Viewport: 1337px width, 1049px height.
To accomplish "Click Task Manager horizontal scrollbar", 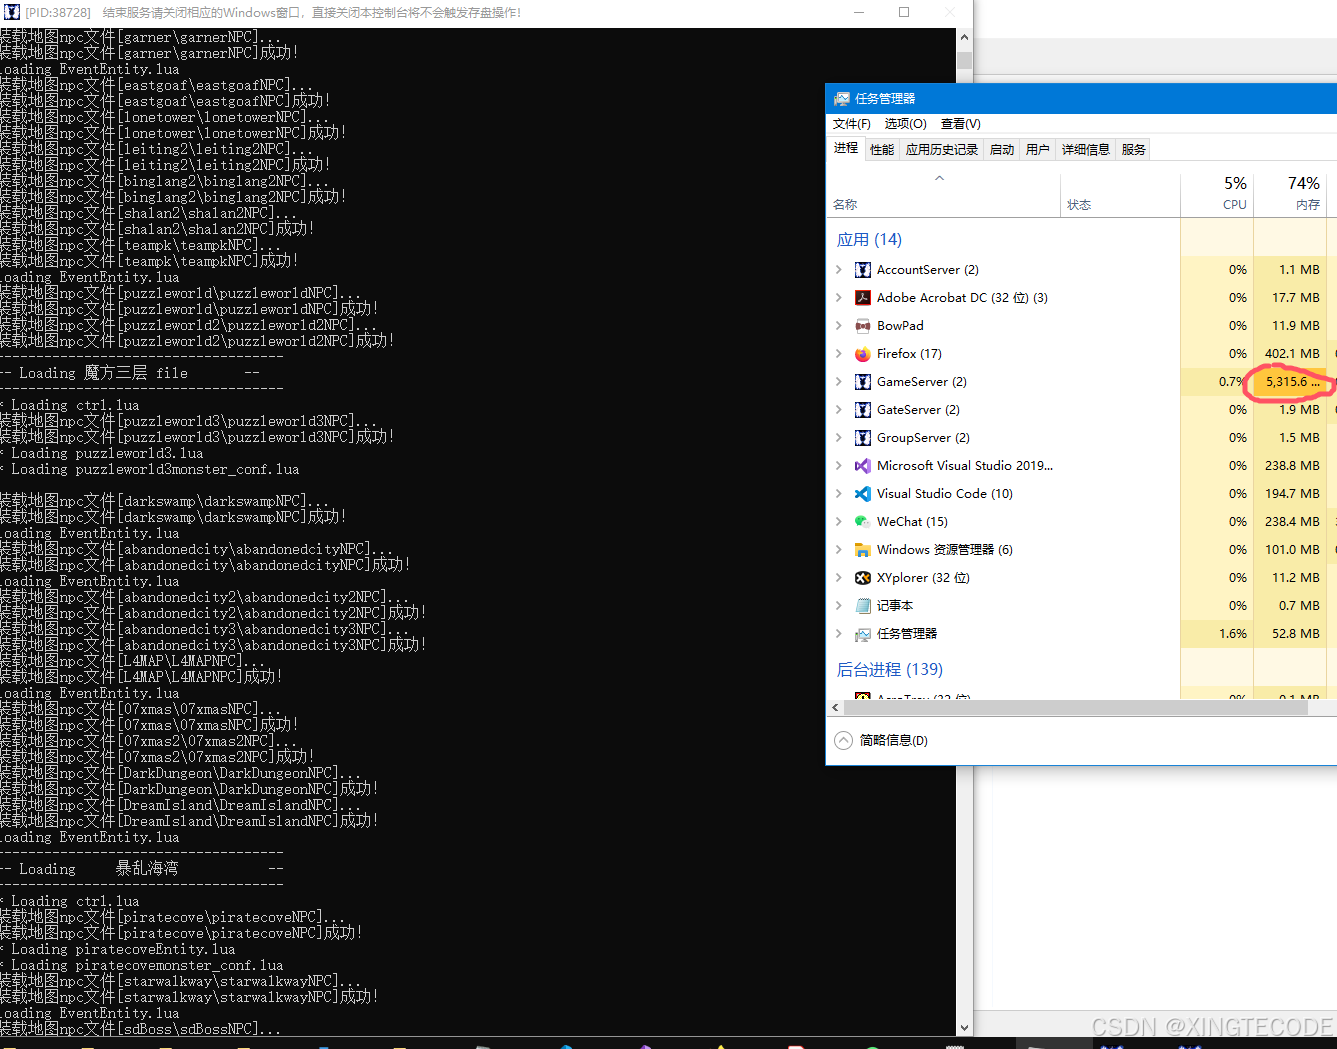I will (1075, 708).
